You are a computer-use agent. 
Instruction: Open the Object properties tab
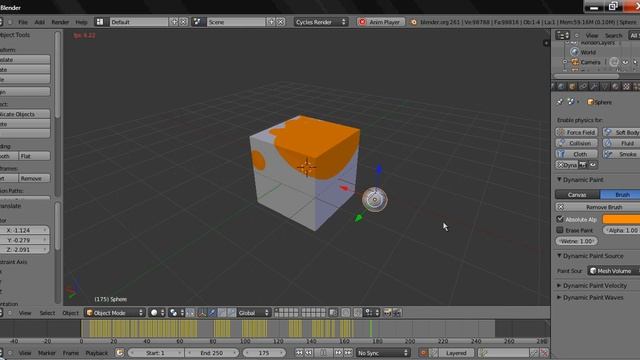tap(572, 87)
